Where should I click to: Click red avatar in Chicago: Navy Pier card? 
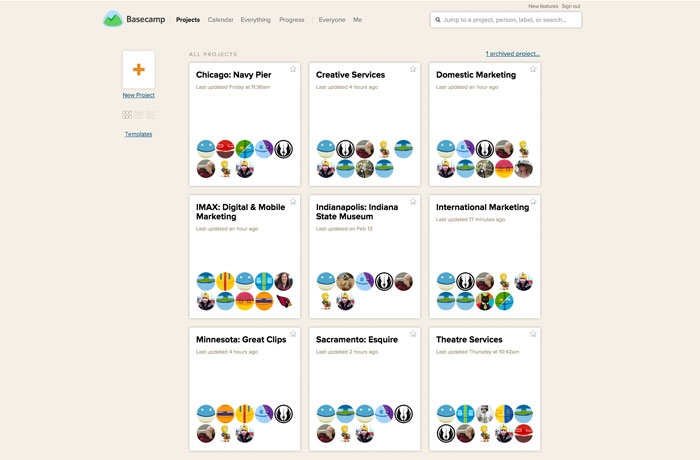(225, 149)
